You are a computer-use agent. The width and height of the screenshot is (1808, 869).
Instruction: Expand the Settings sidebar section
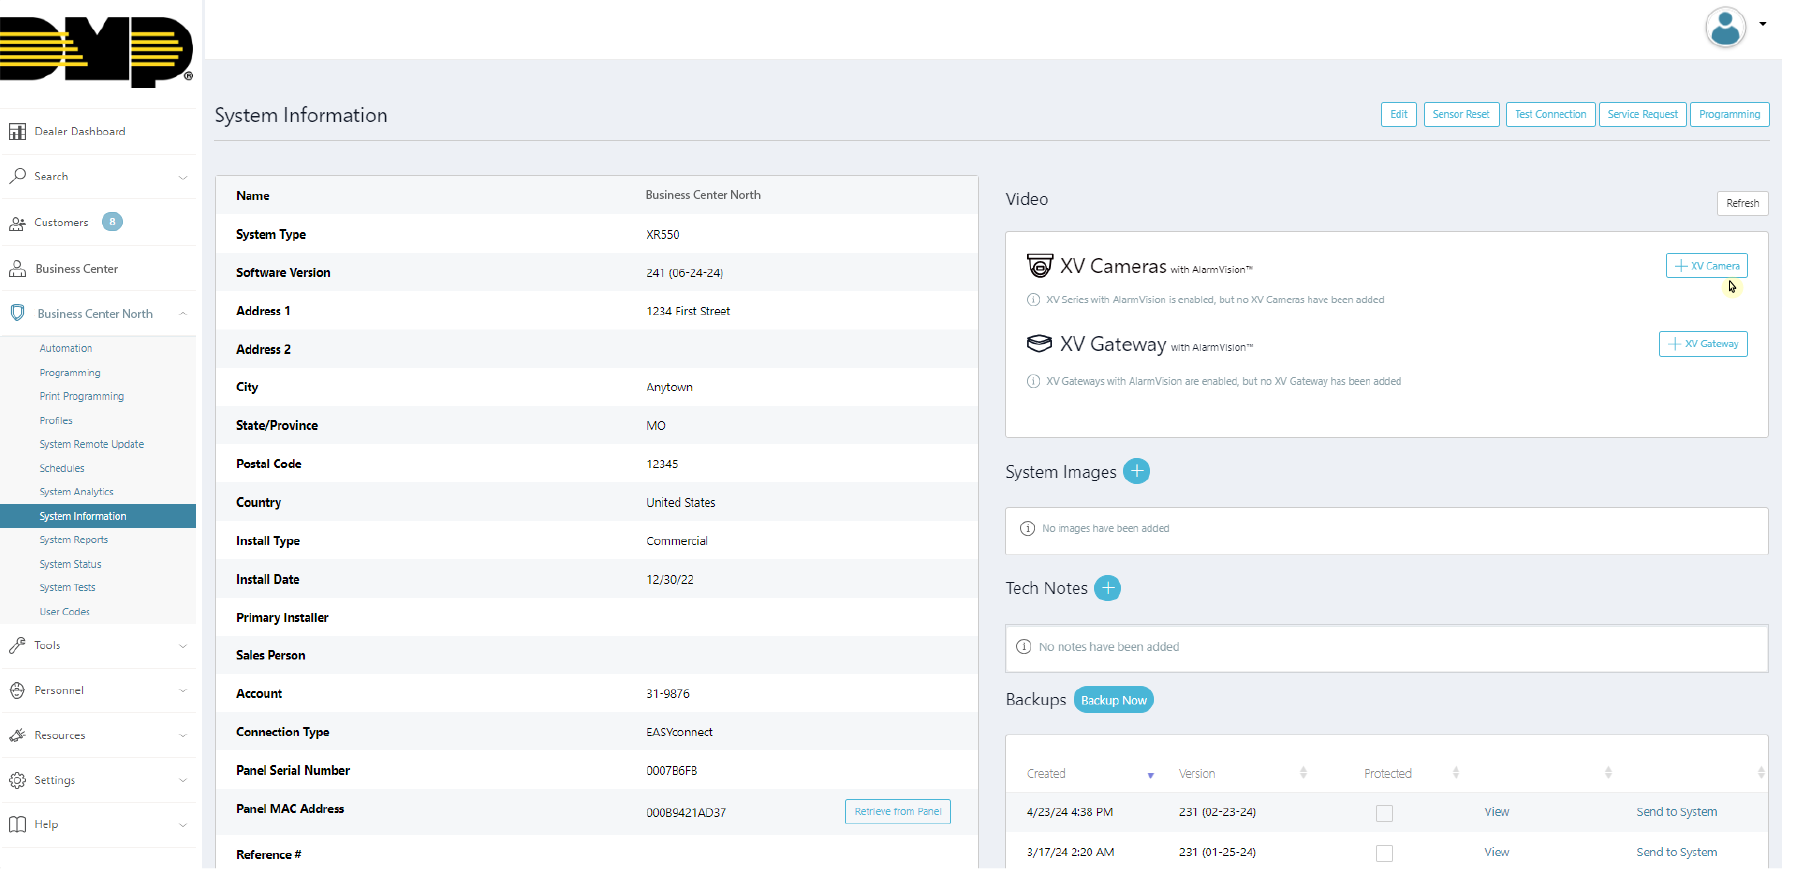click(98, 780)
